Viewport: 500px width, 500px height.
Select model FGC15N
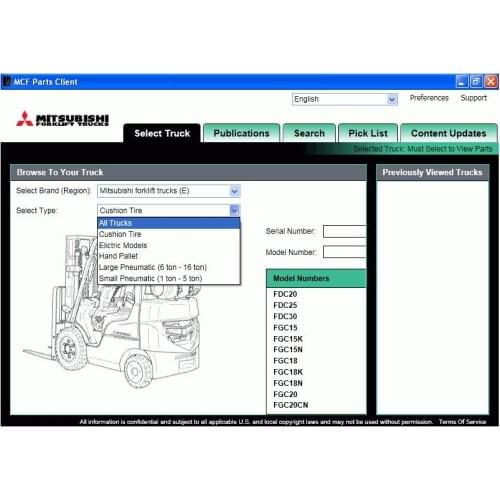click(x=288, y=350)
